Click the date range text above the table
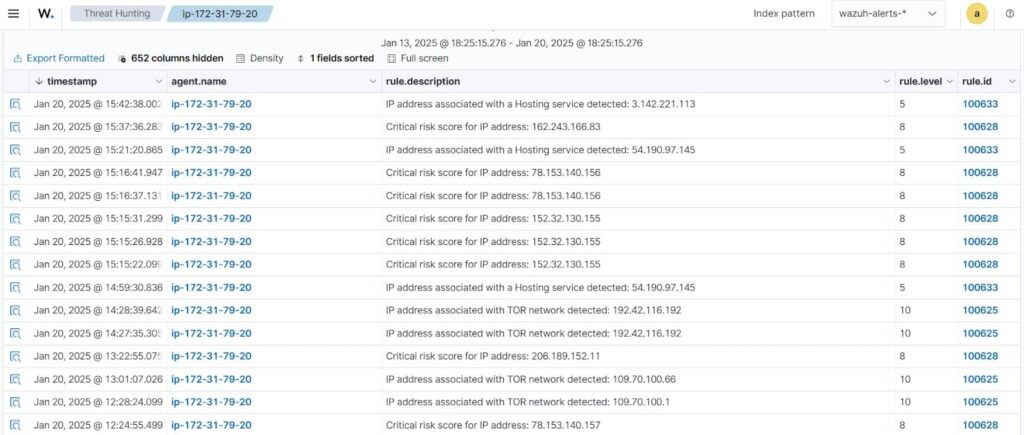 [512, 43]
